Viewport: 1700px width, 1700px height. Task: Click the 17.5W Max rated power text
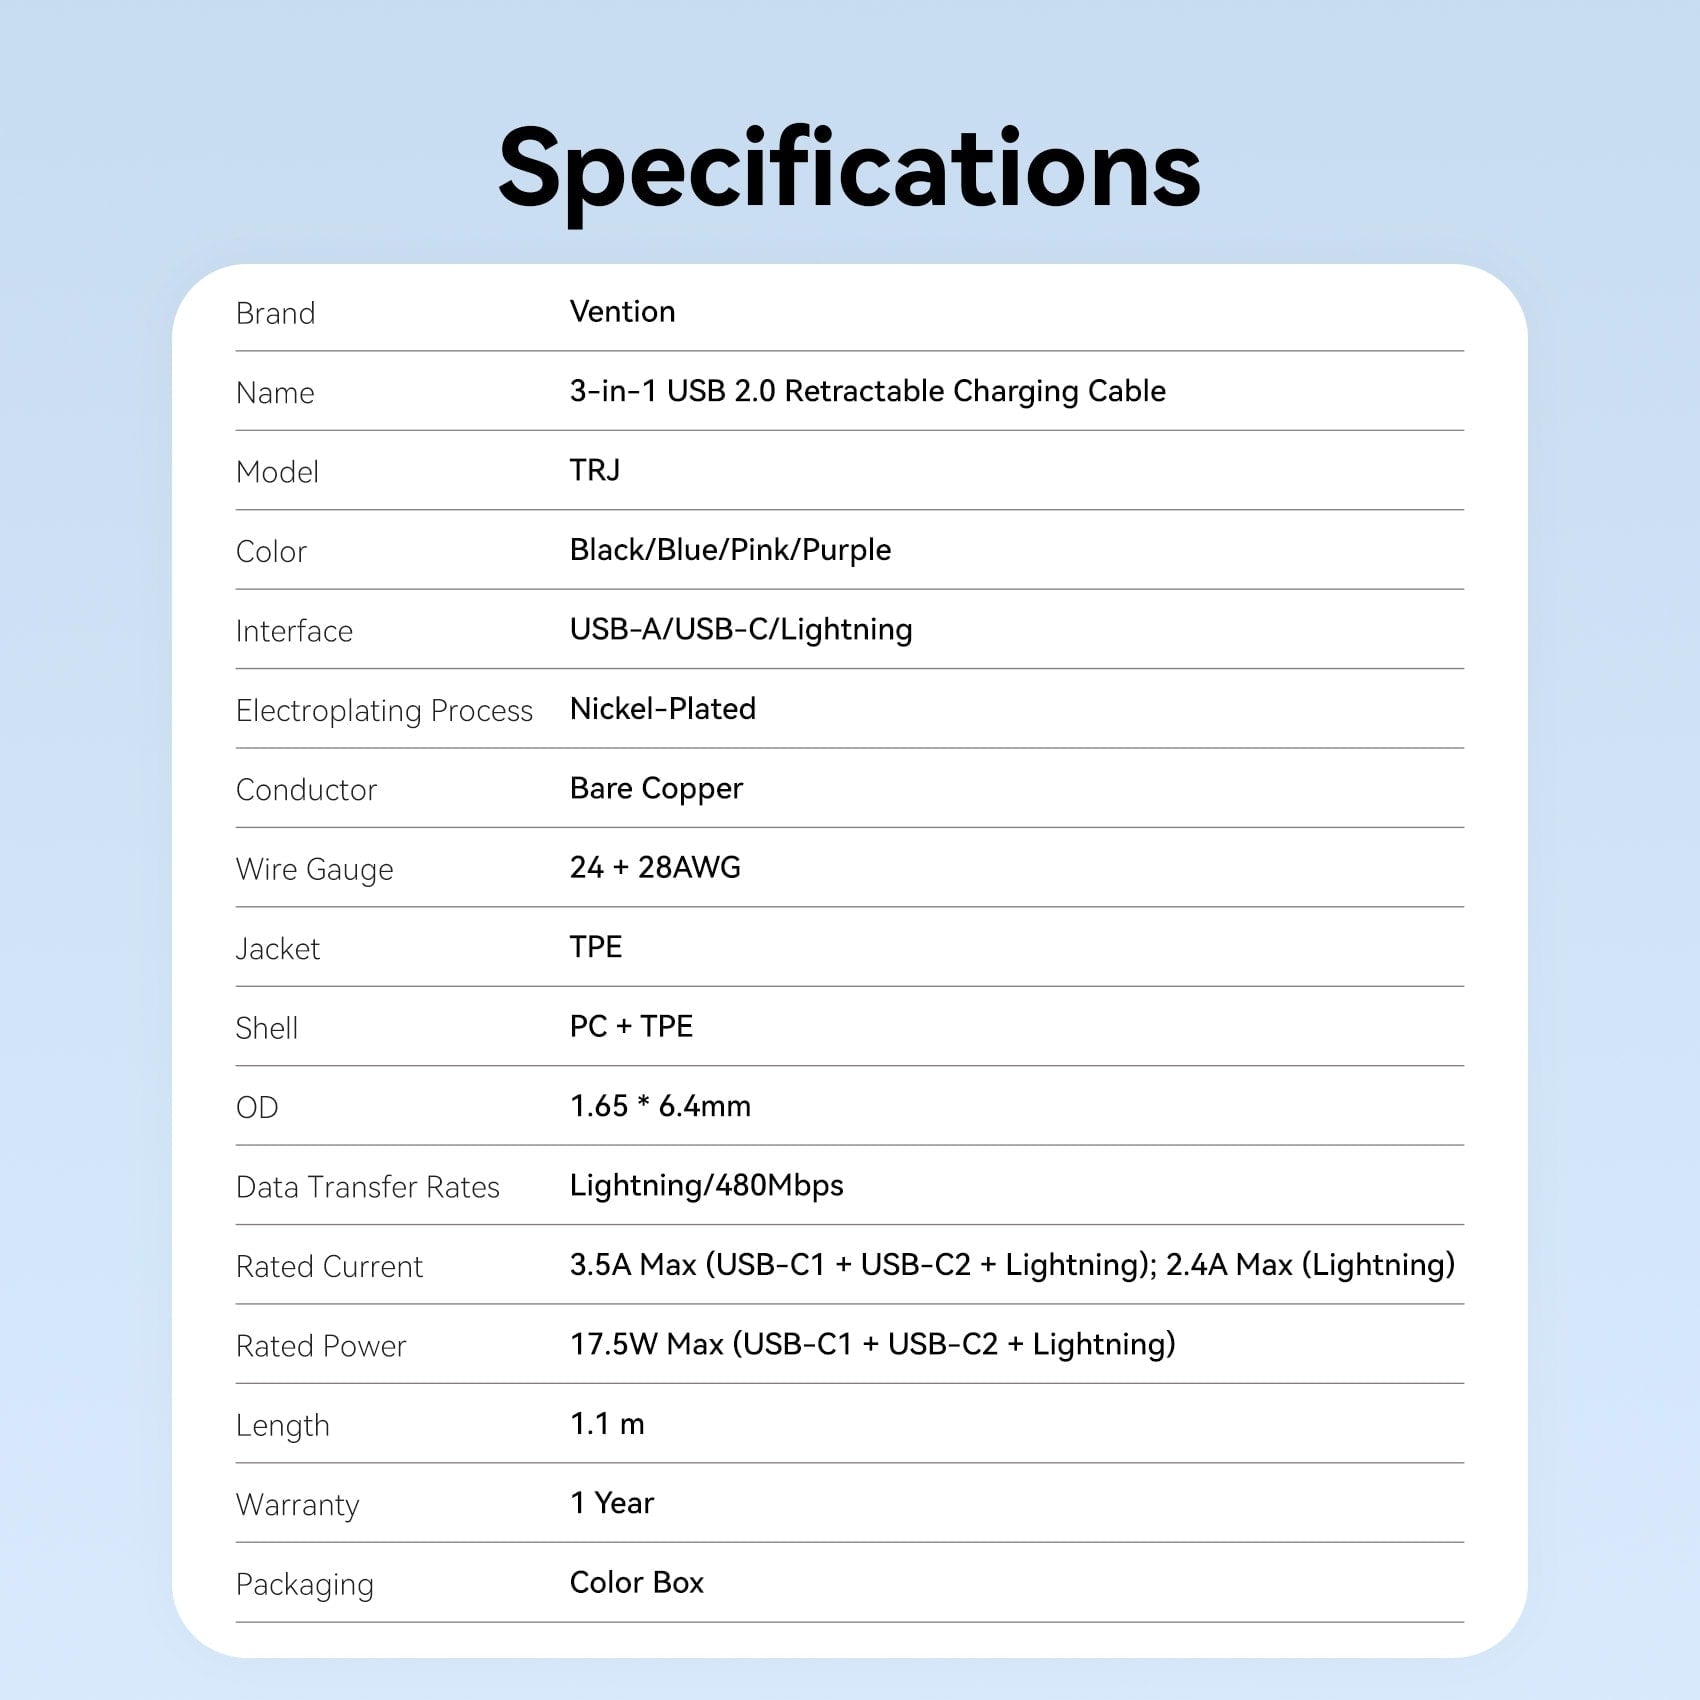coord(872,1345)
